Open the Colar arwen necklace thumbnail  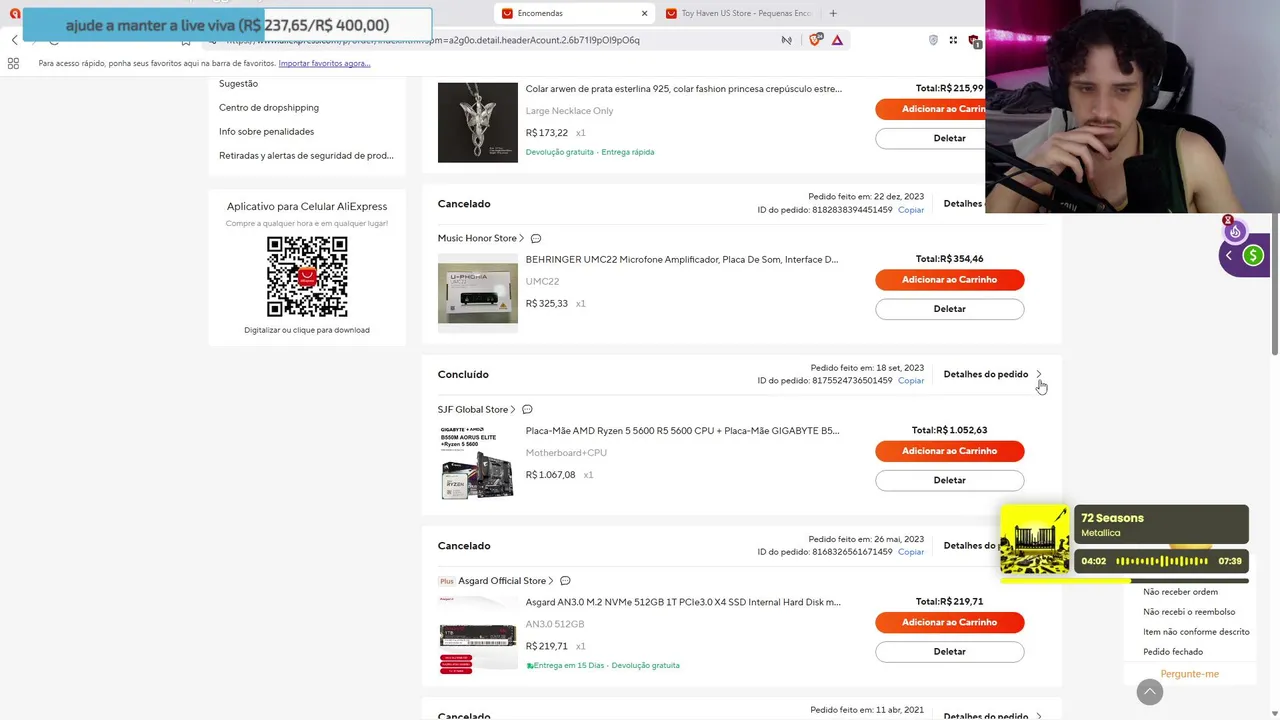click(x=478, y=122)
